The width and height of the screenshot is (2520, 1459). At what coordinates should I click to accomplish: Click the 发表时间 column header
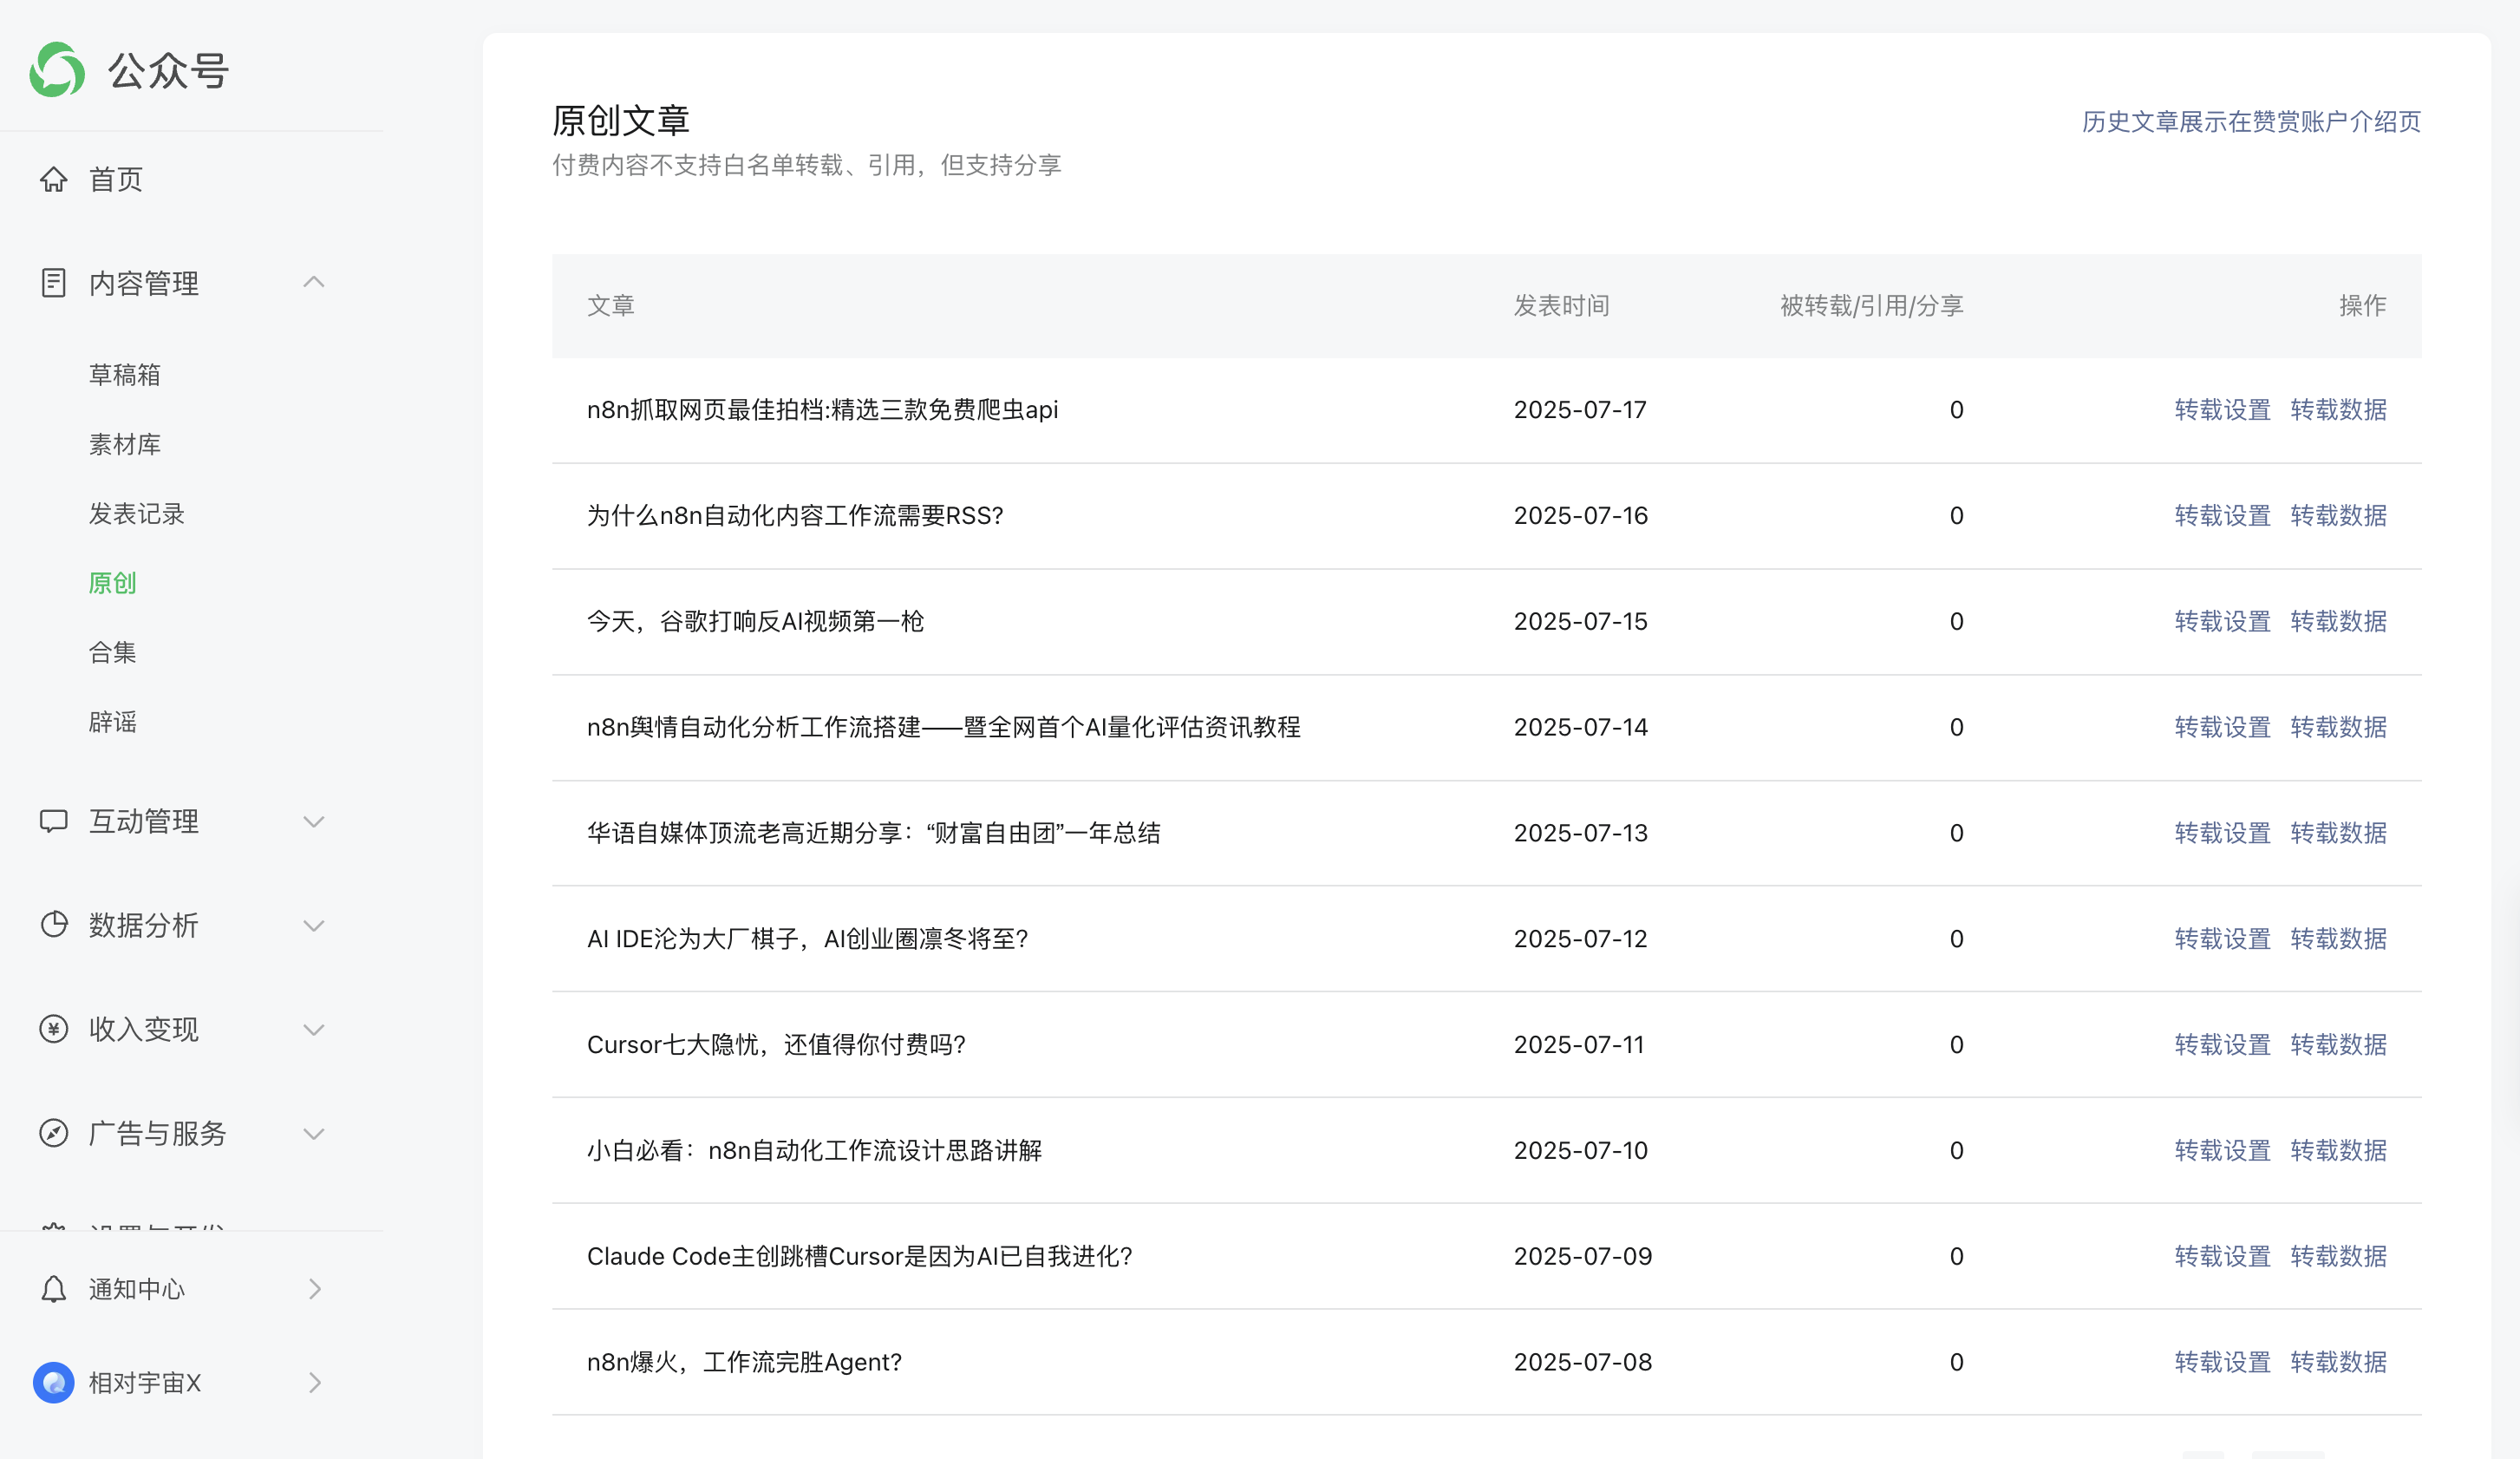tap(1561, 305)
